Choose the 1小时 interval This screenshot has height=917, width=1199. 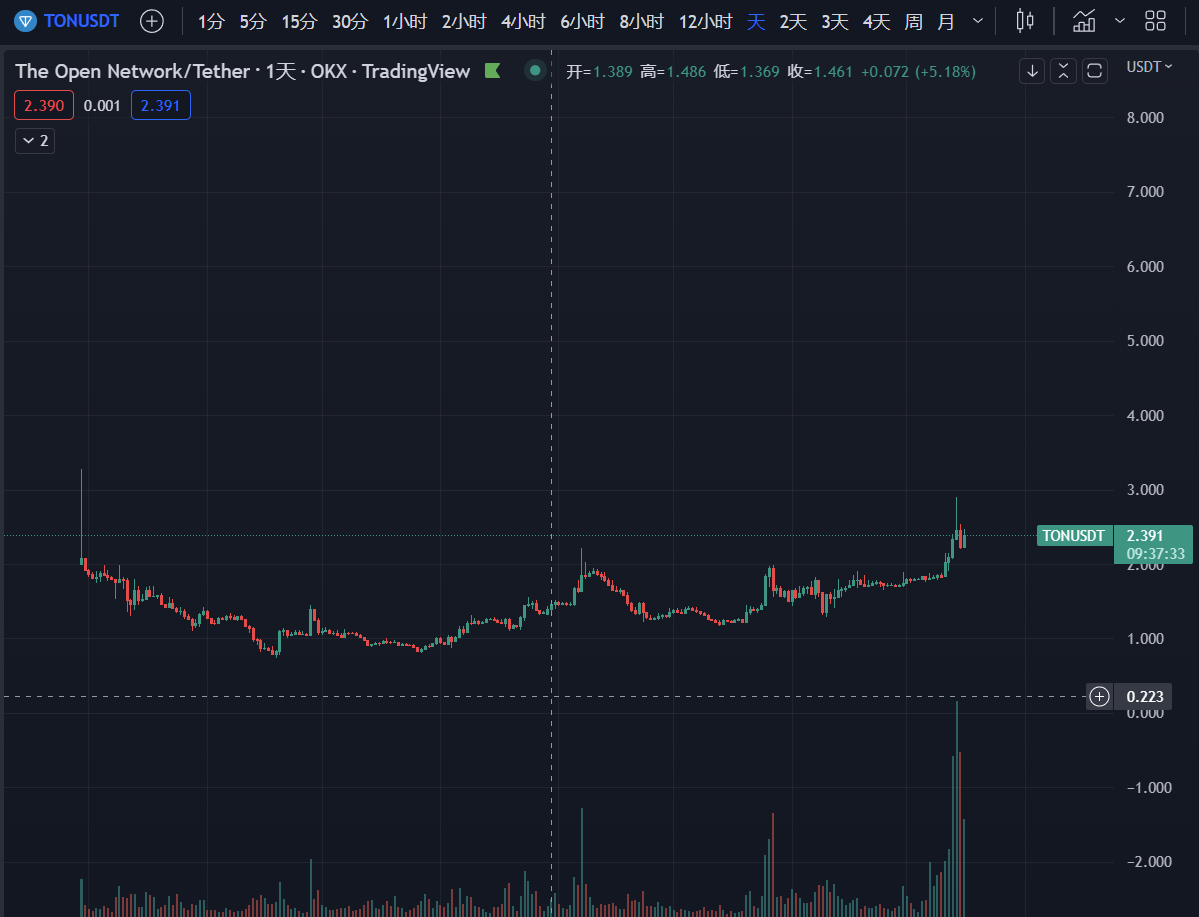click(x=405, y=21)
